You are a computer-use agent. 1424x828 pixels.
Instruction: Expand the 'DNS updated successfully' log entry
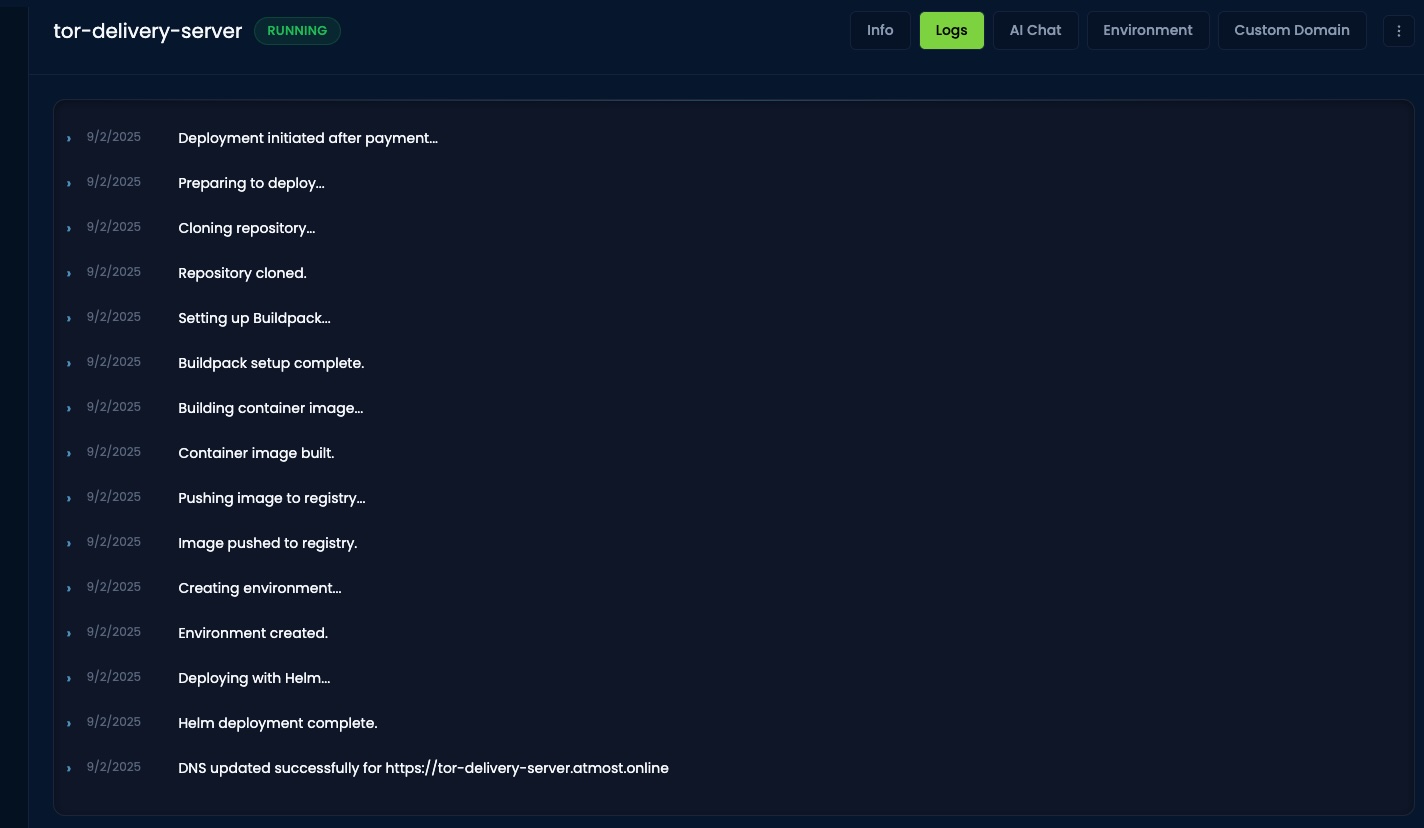[69, 768]
